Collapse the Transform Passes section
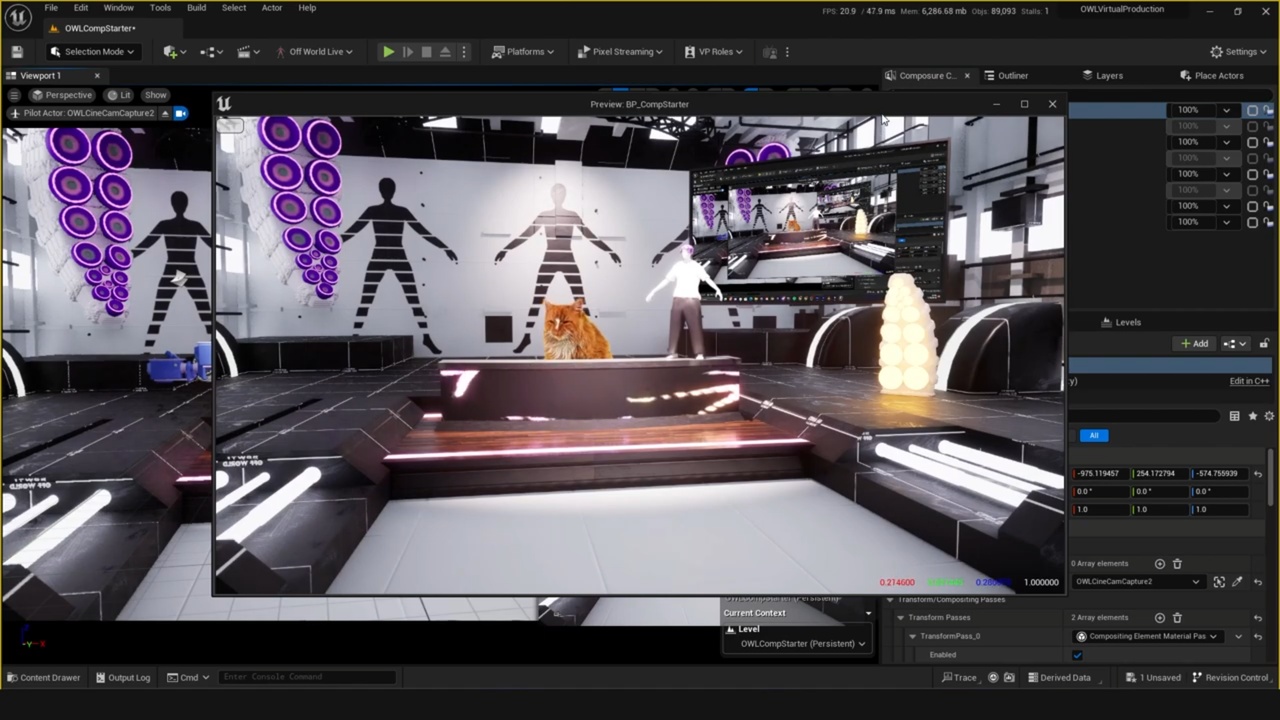 tap(901, 618)
